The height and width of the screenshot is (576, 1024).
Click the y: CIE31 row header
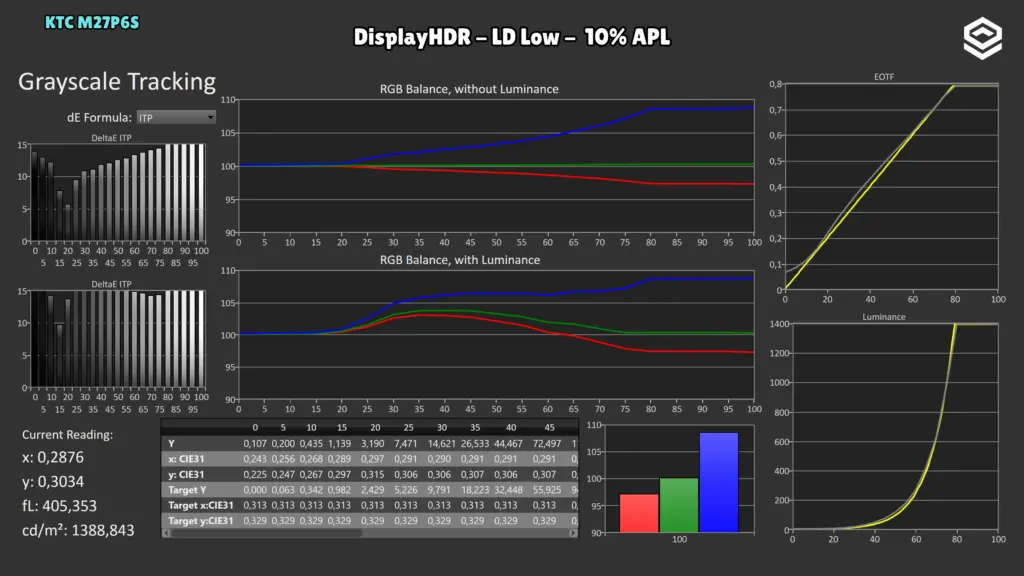click(x=186, y=475)
